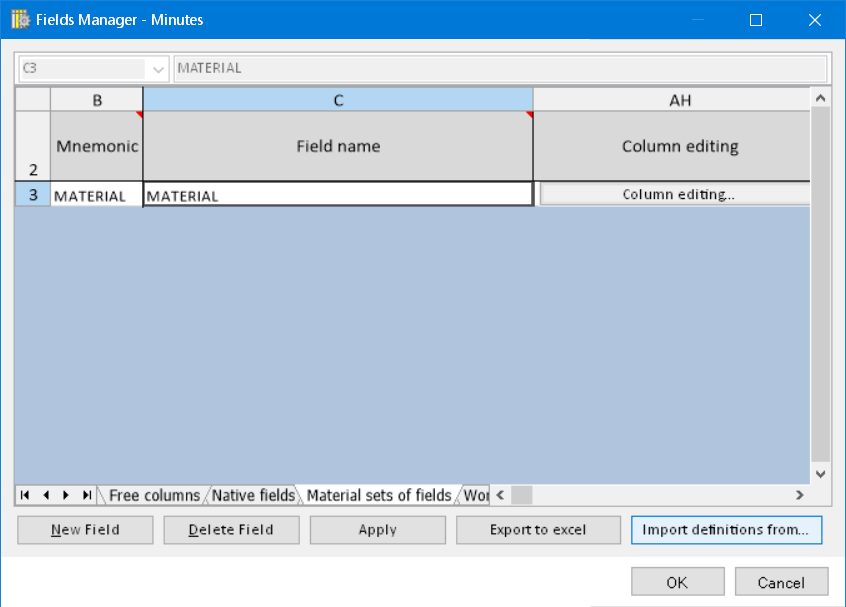Image resolution: width=846 pixels, height=607 pixels.
Task: Open the Native fields tab
Action: click(253, 495)
